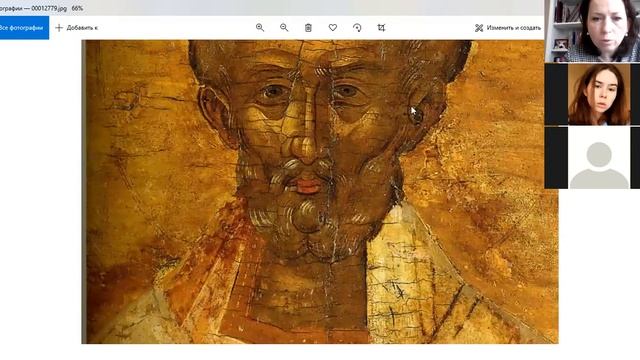
Task: Select the crop tool icon
Action: [x=381, y=28]
